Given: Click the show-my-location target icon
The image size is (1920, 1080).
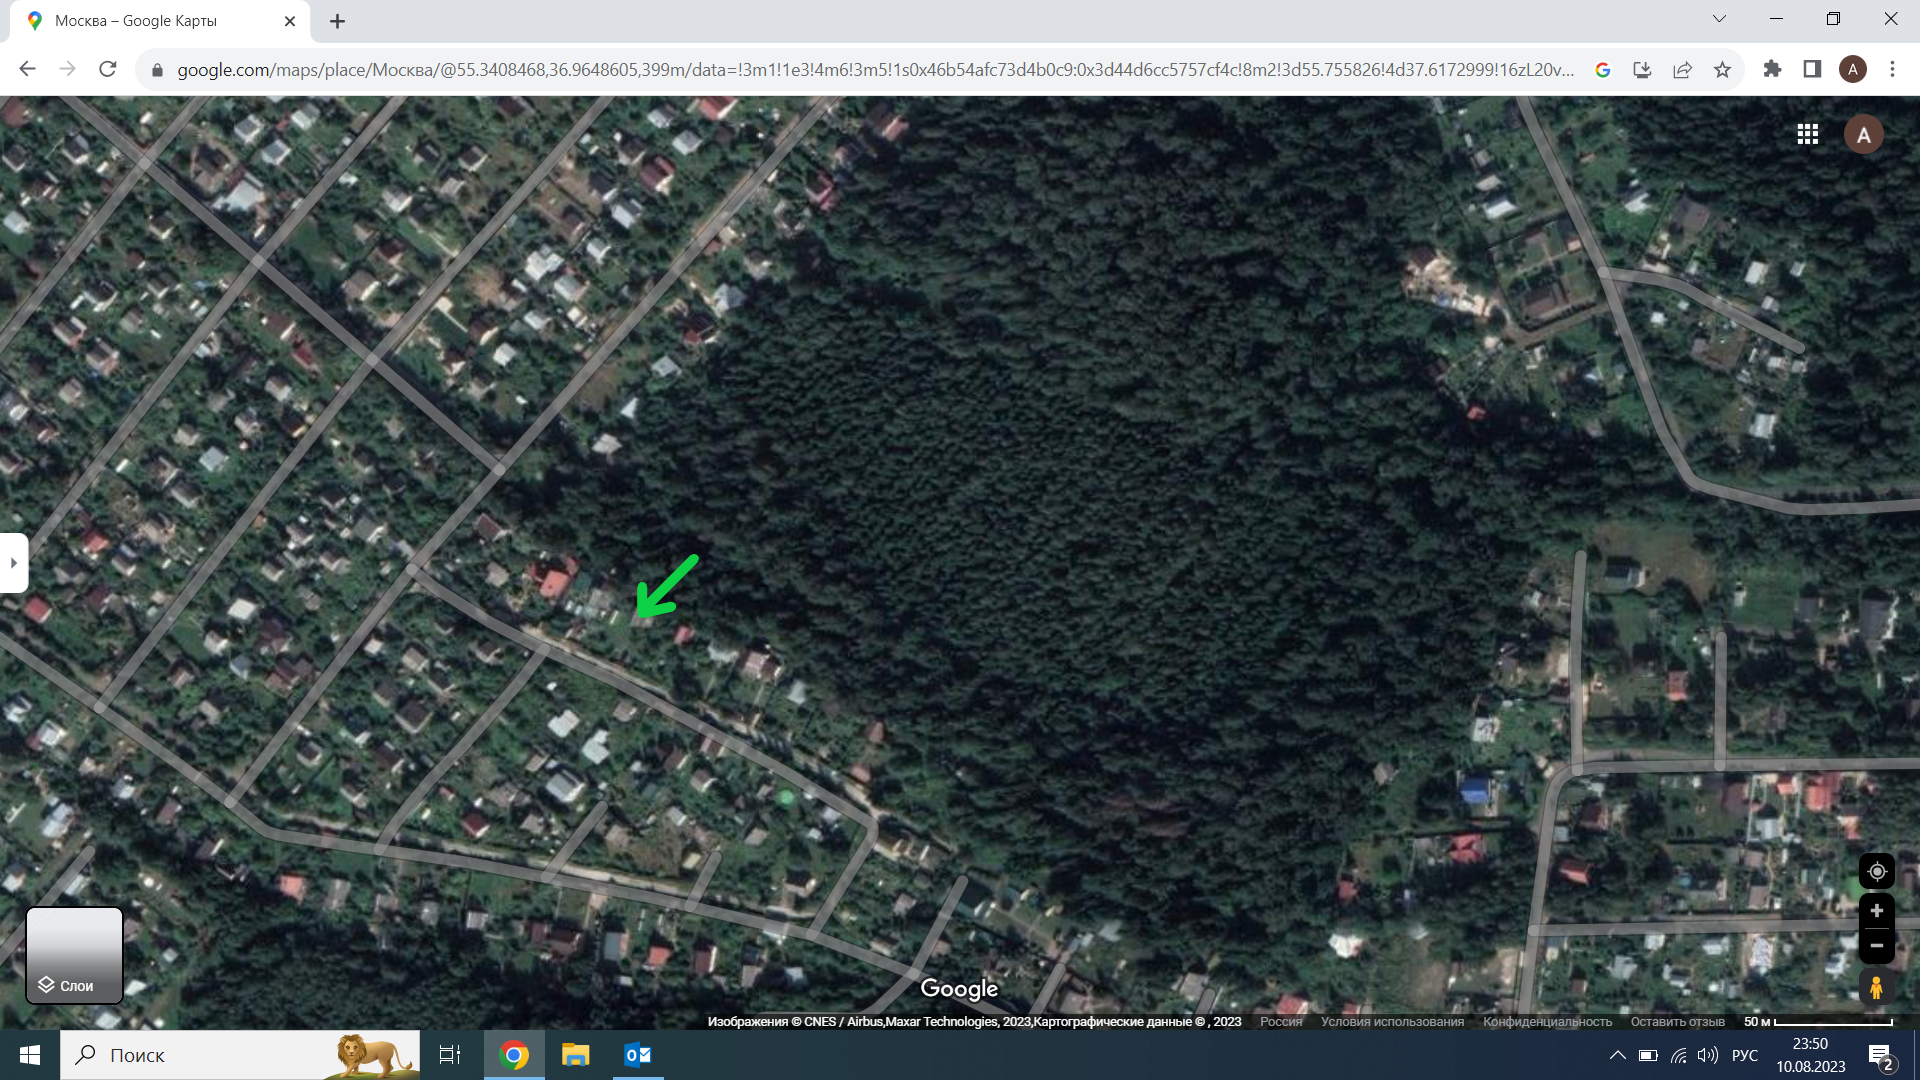Looking at the screenshot, I should (x=1876, y=871).
